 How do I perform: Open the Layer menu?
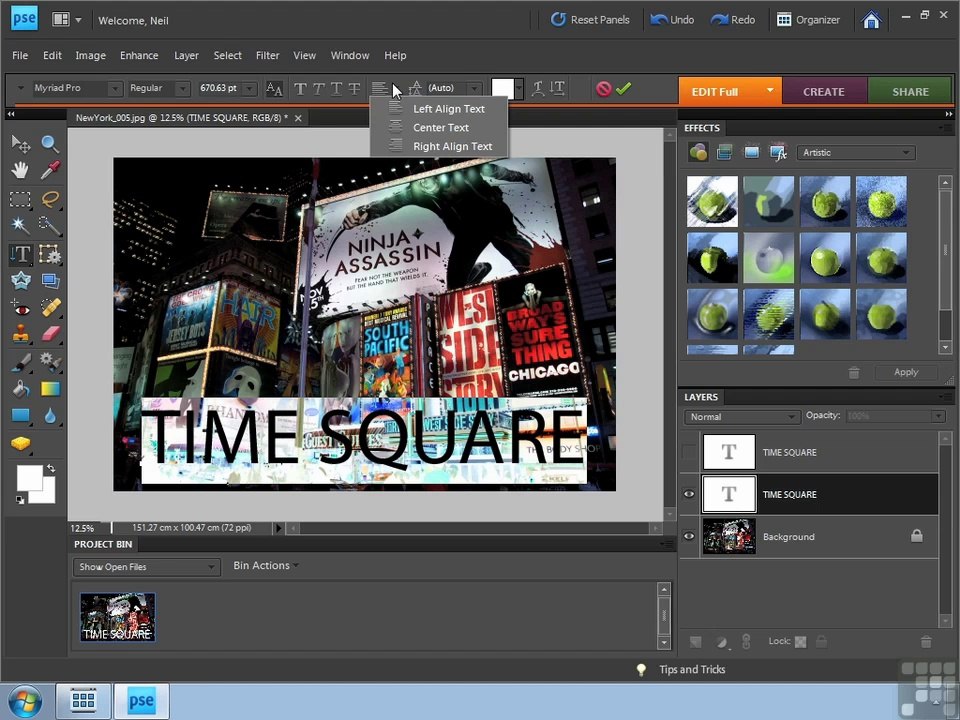186,55
